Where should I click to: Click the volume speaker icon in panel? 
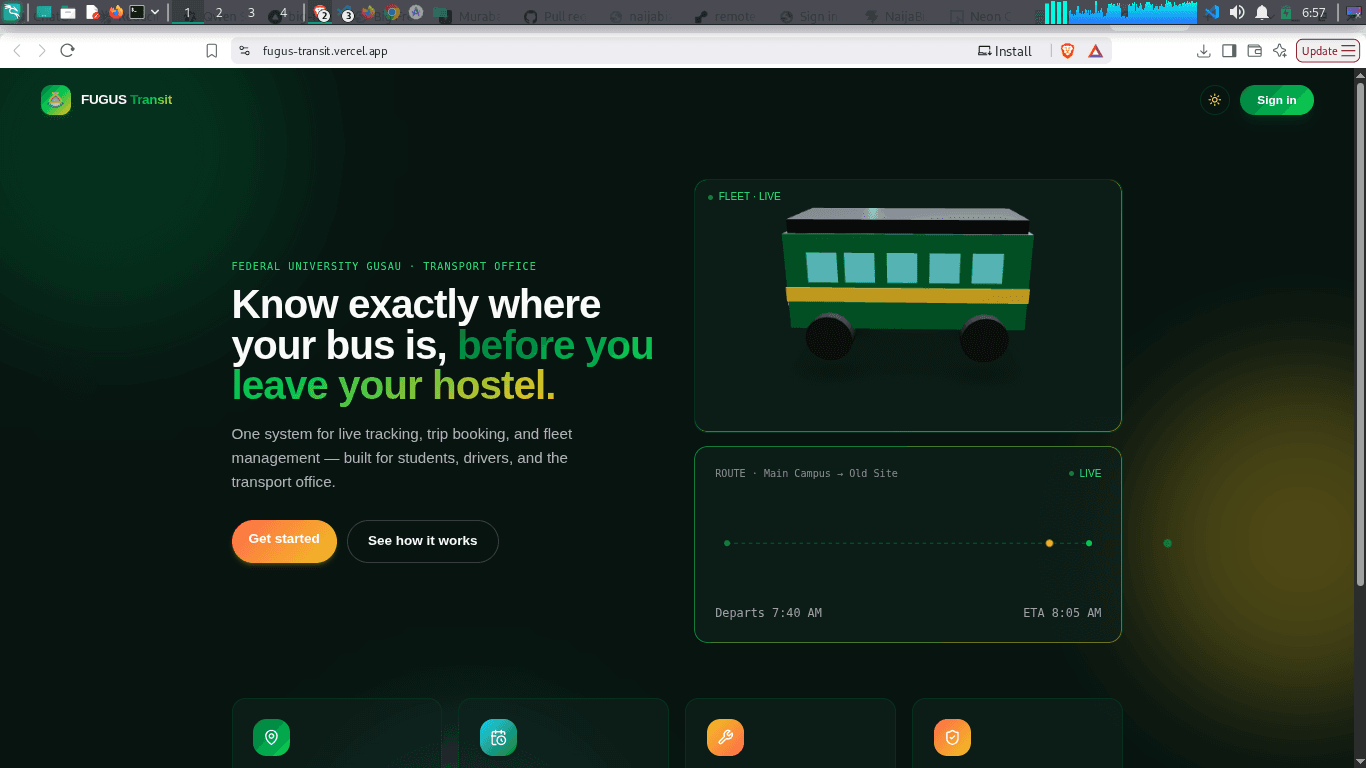[x=1237, y=12]
